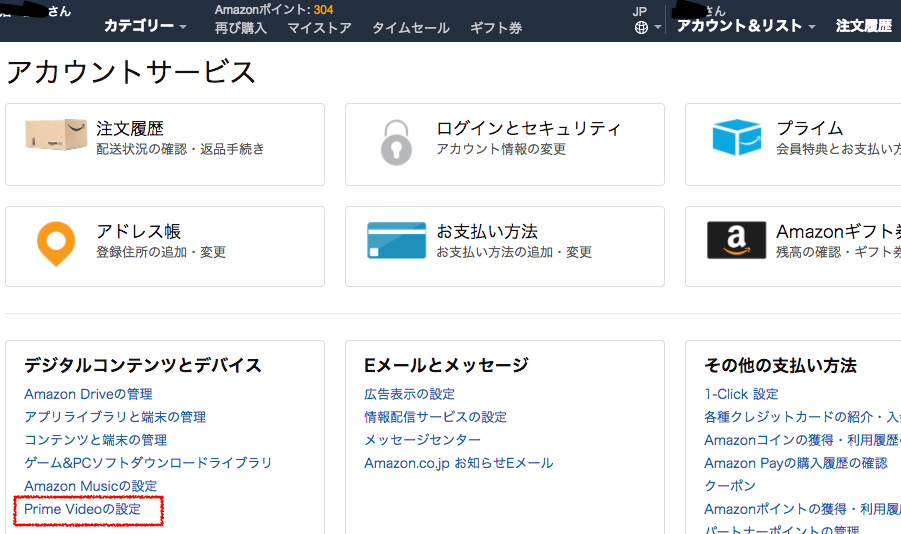Click the cardboard box icon for 注文履歴

[x=56, y=135]
